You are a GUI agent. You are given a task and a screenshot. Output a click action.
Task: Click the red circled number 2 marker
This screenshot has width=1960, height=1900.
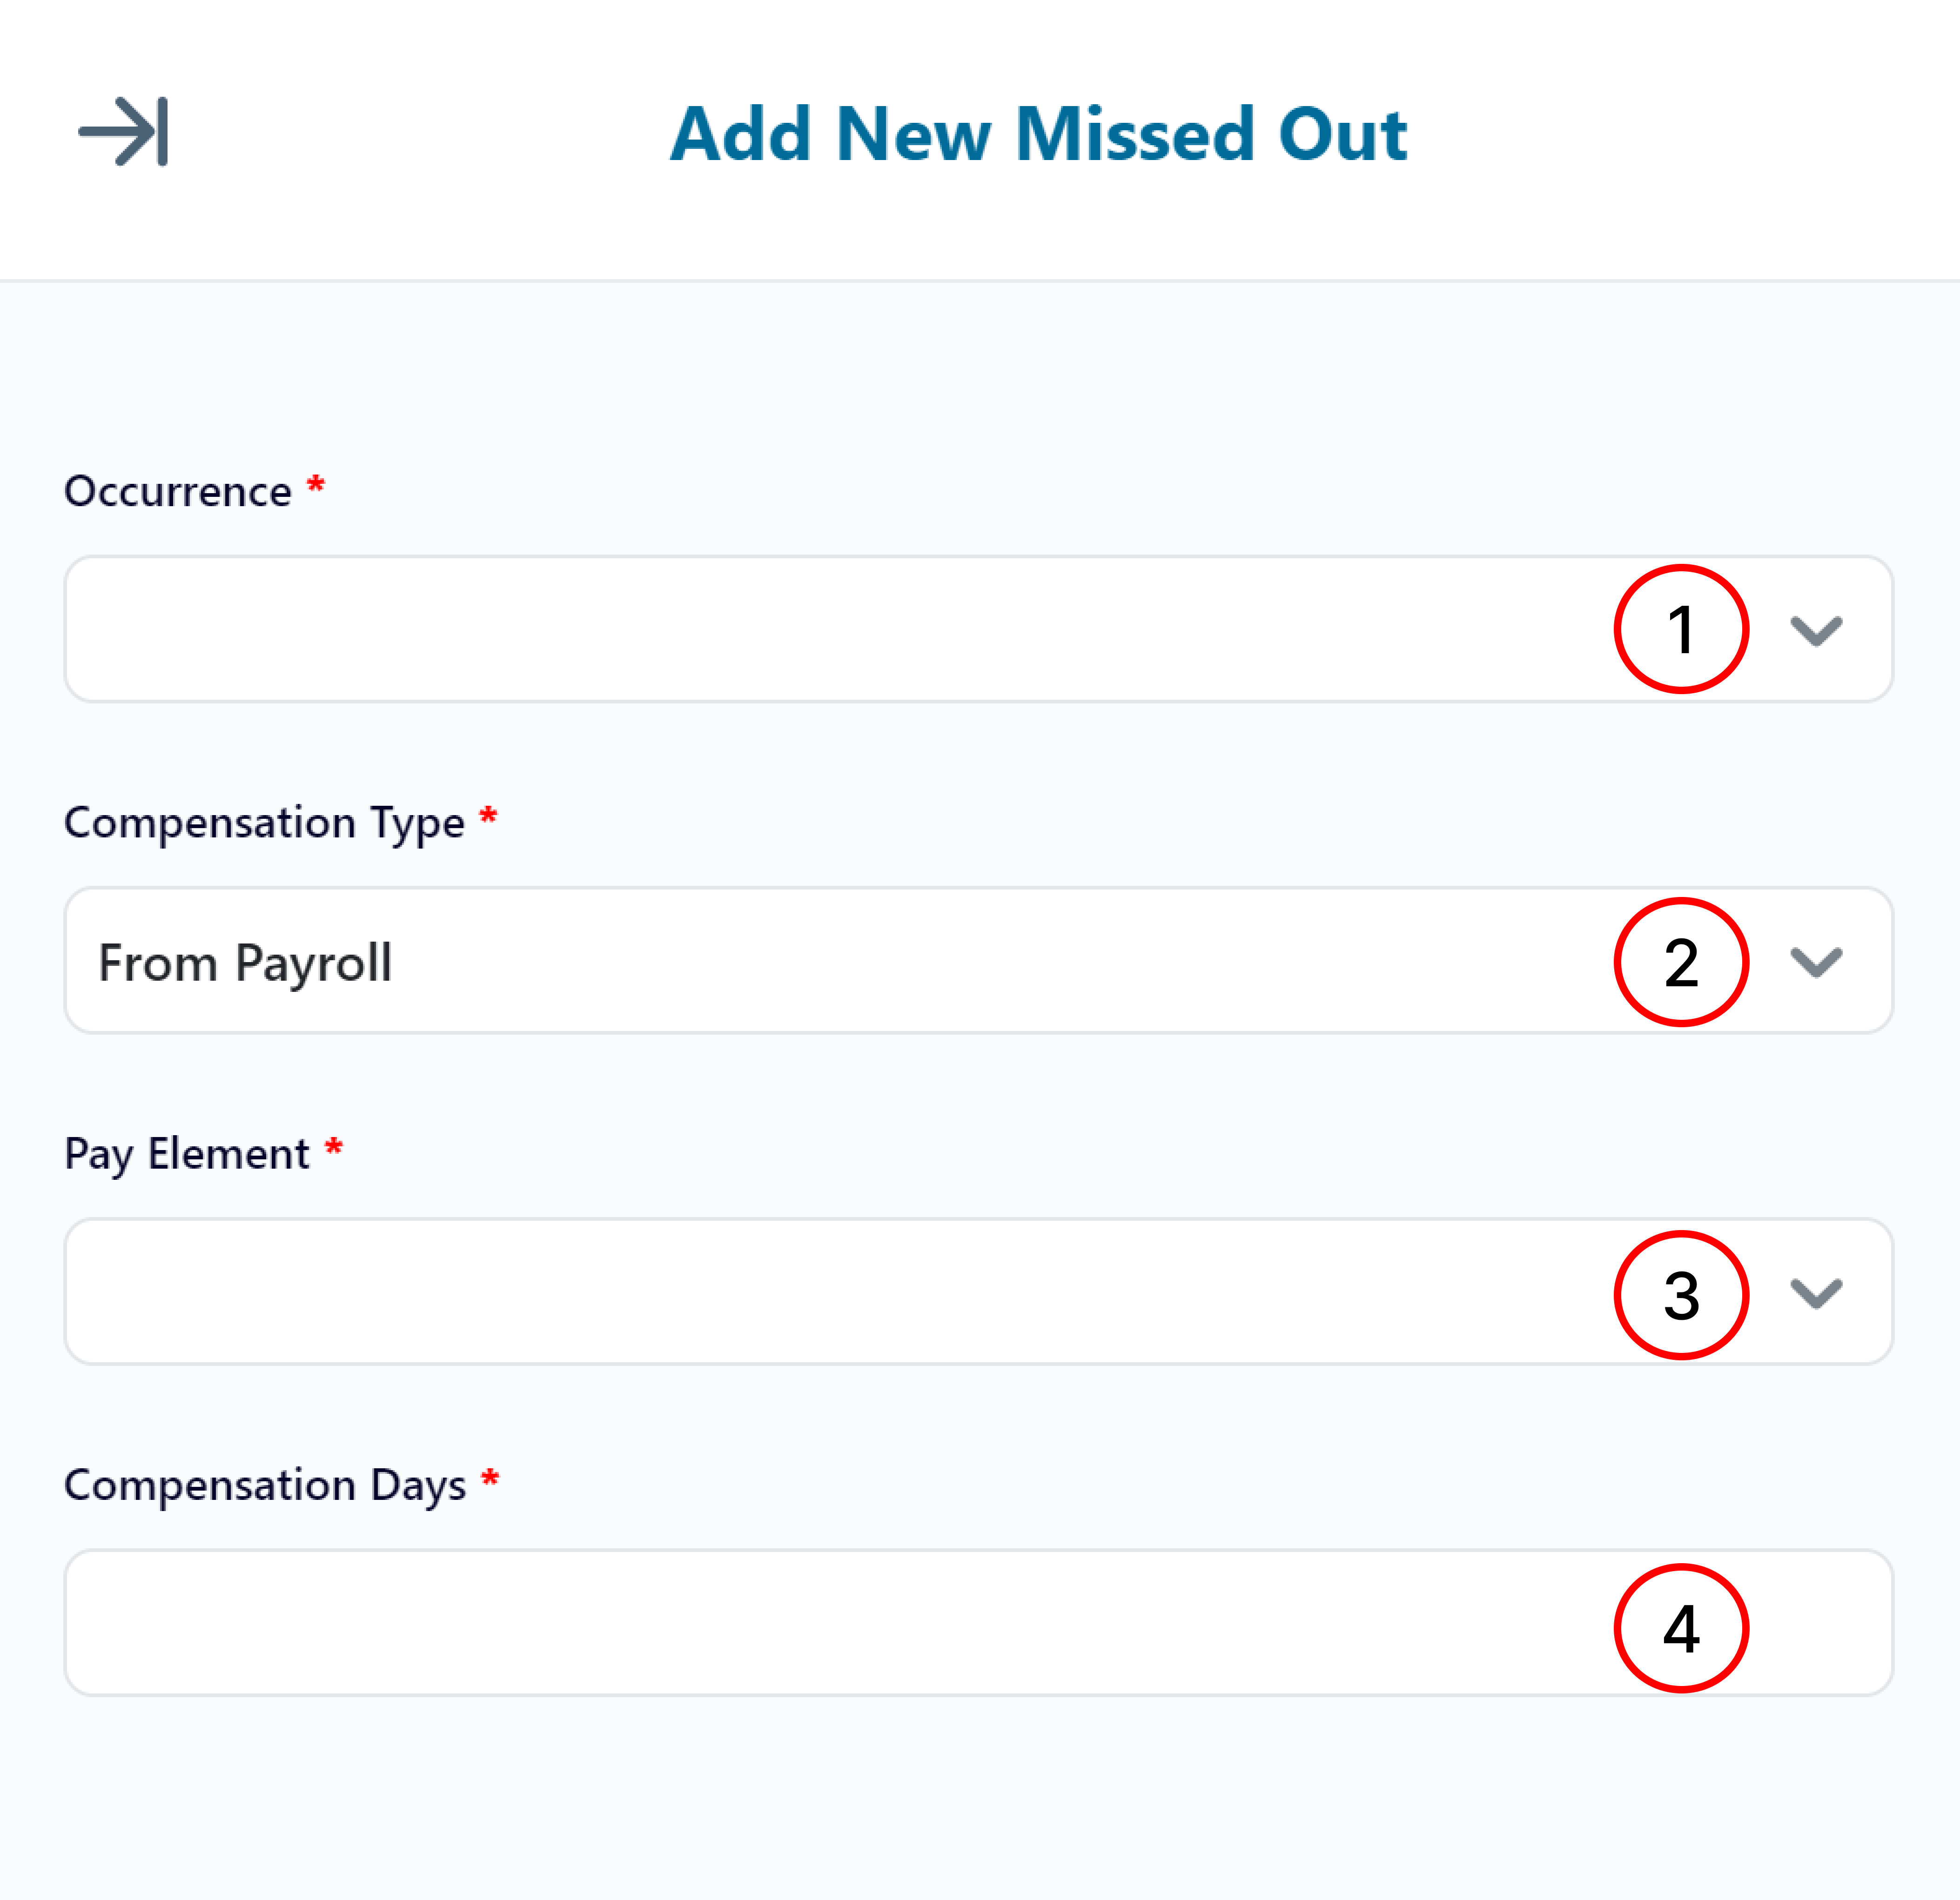pos(1681,962)
